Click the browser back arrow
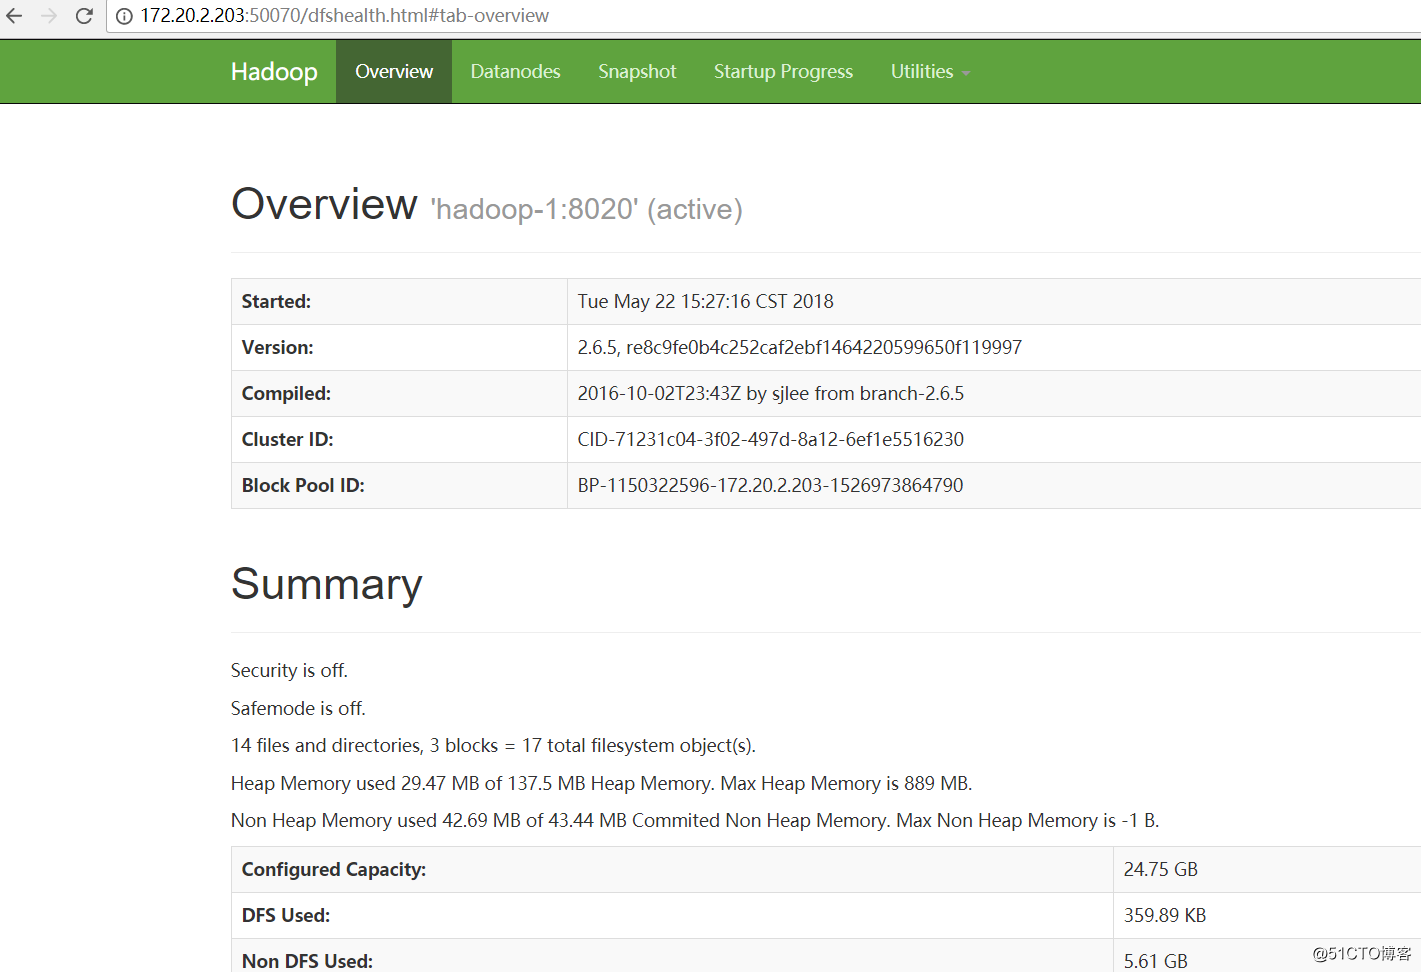Viewport: 1421px width, 972px height. coord(14,16)
